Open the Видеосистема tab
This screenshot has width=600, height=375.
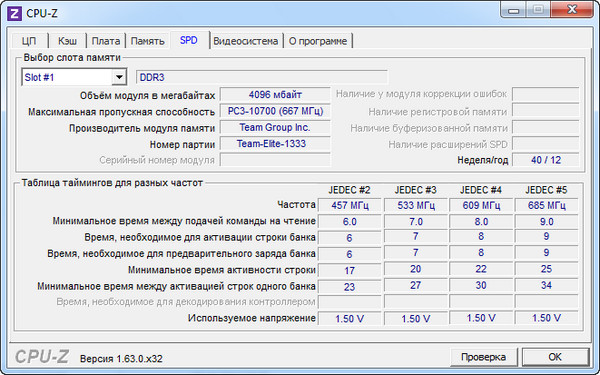246,41
